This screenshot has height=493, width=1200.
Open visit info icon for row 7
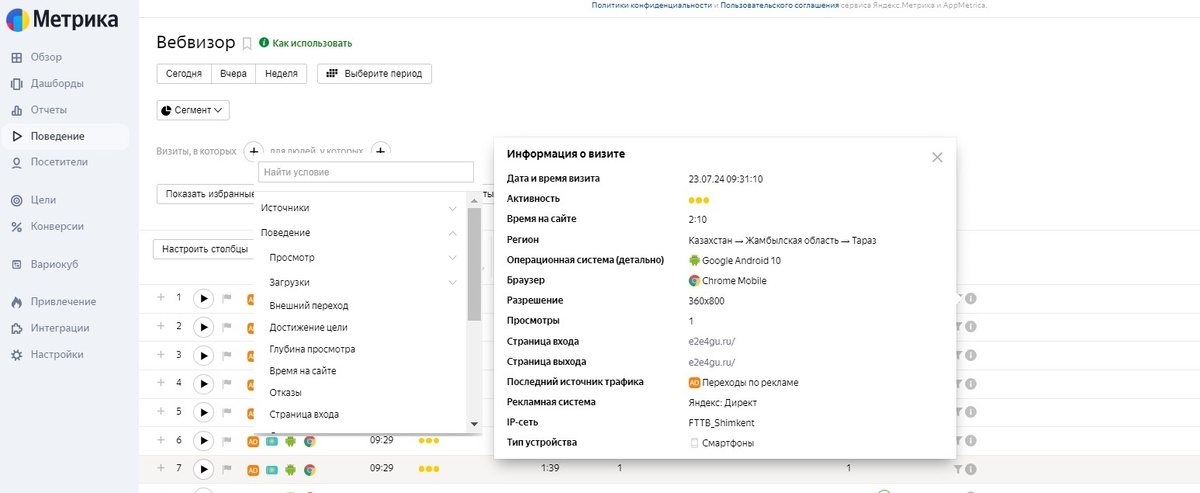pyautogui.click(x=971, y=469)
